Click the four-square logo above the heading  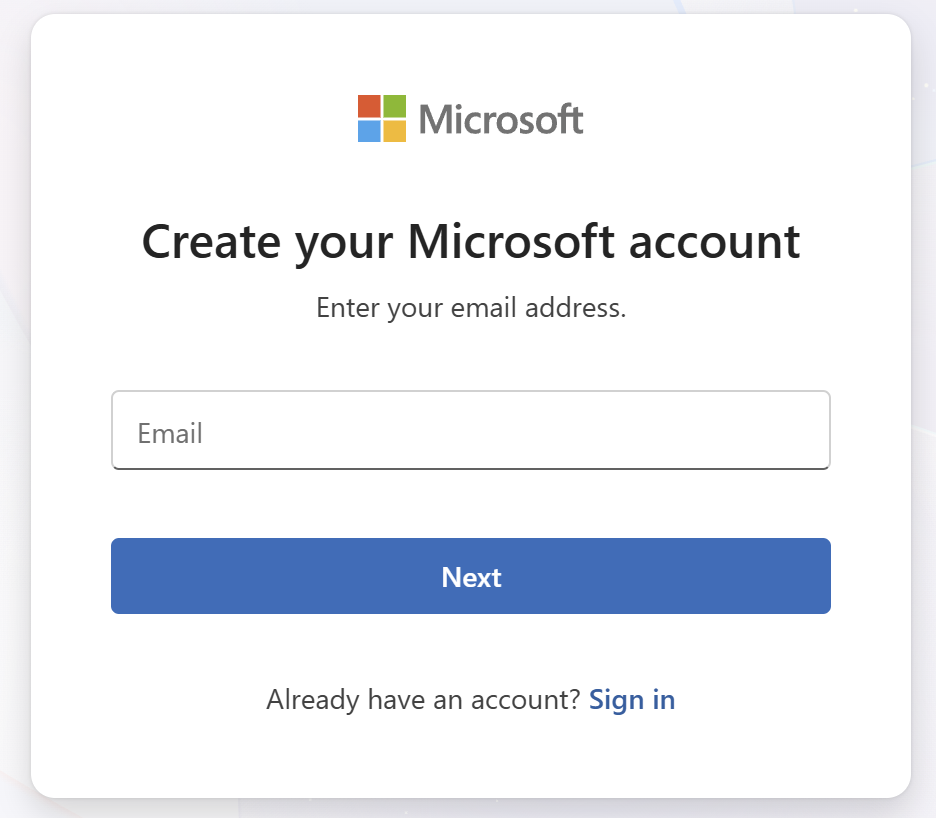[380, 118]
